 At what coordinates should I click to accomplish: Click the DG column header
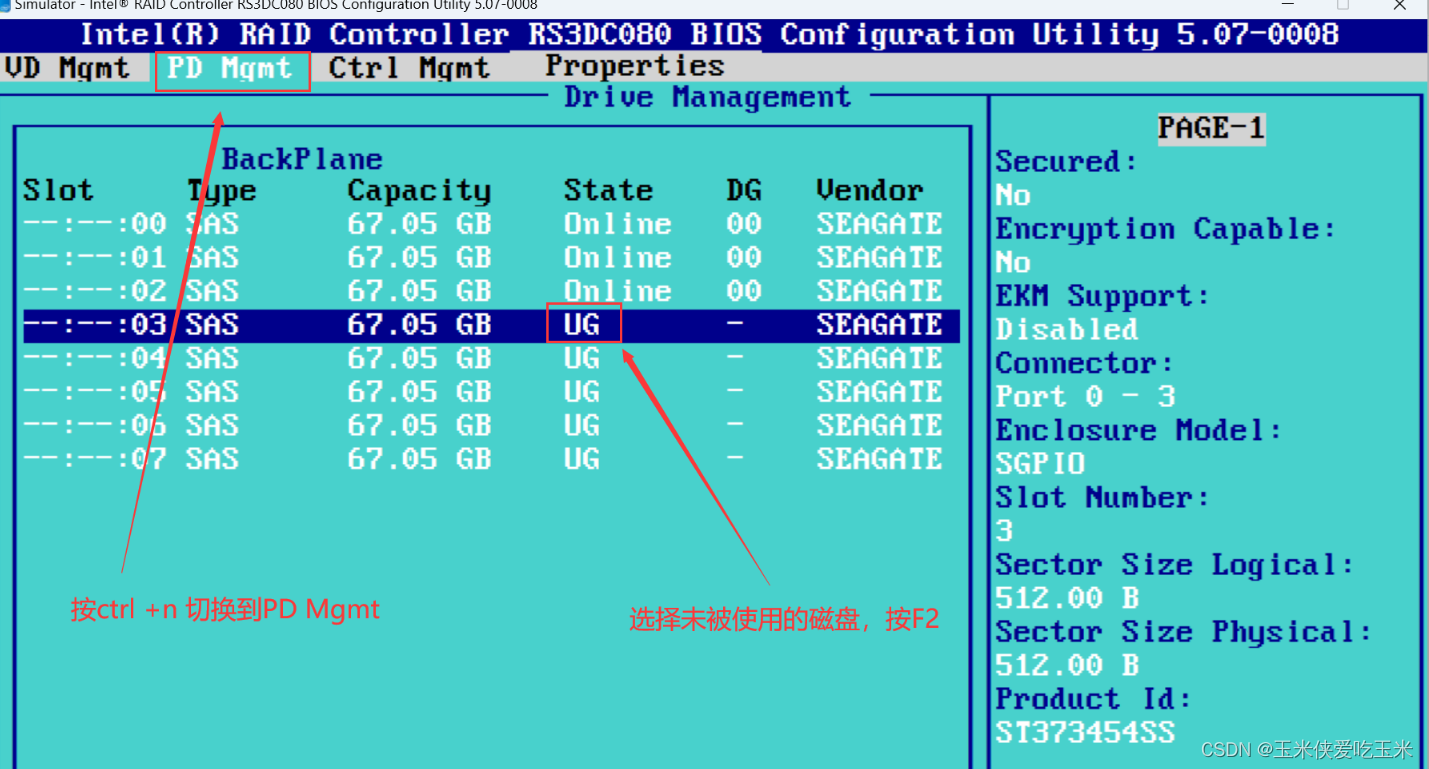(x=744, y=190)
